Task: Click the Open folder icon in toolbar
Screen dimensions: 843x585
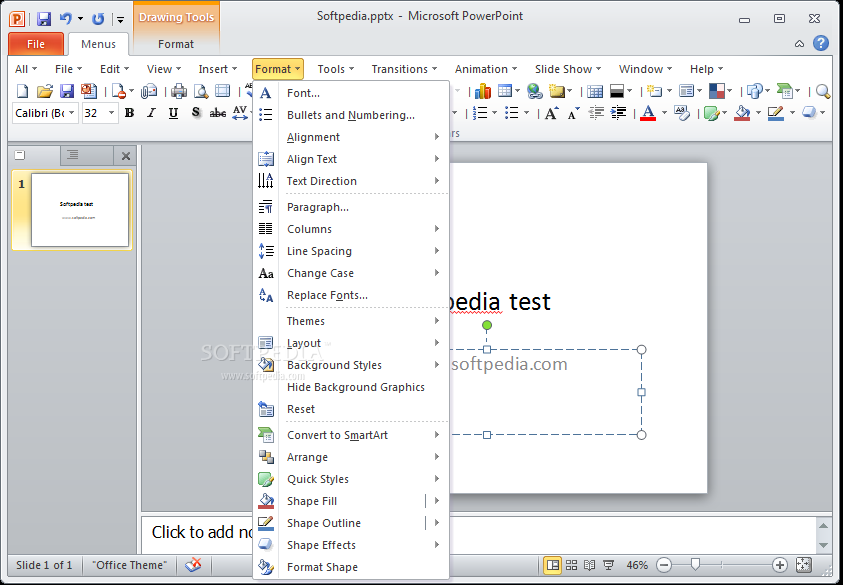Action: click(45, 91)
